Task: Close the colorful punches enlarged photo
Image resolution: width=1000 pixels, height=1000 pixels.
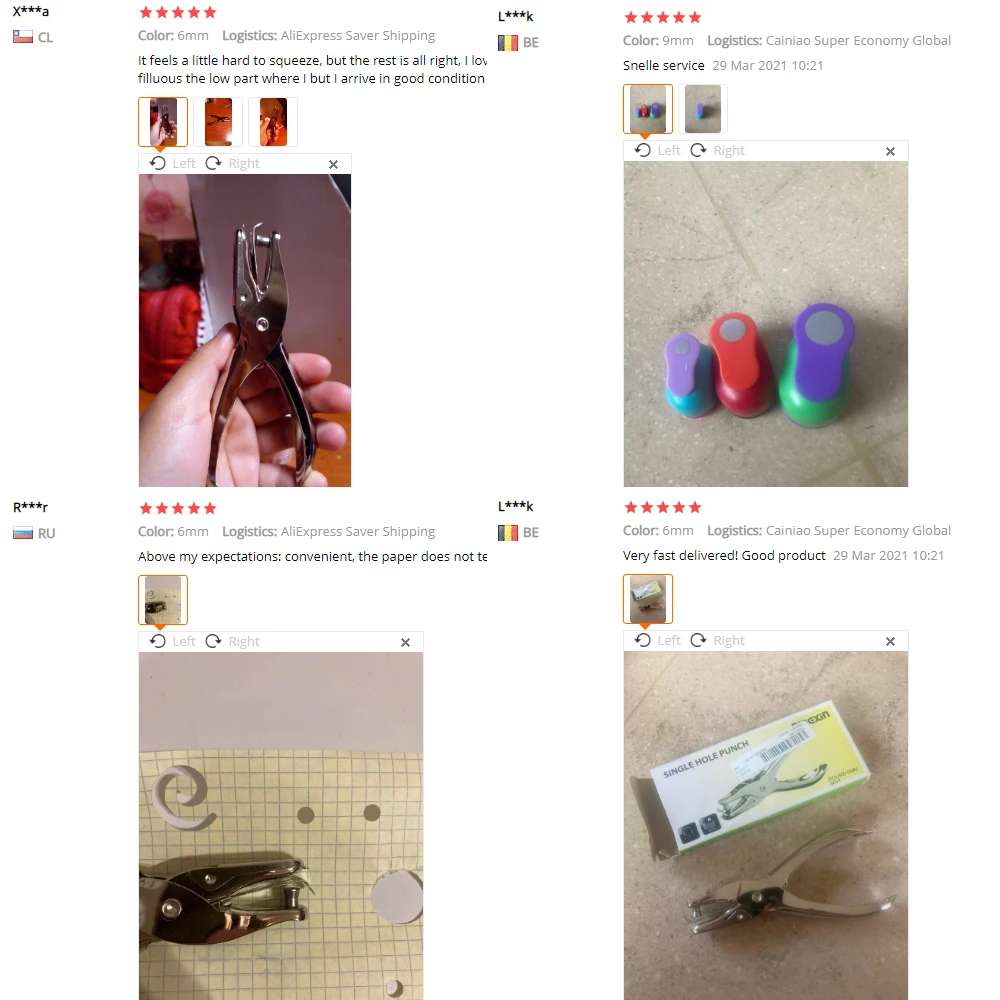Action: point(890,151)
